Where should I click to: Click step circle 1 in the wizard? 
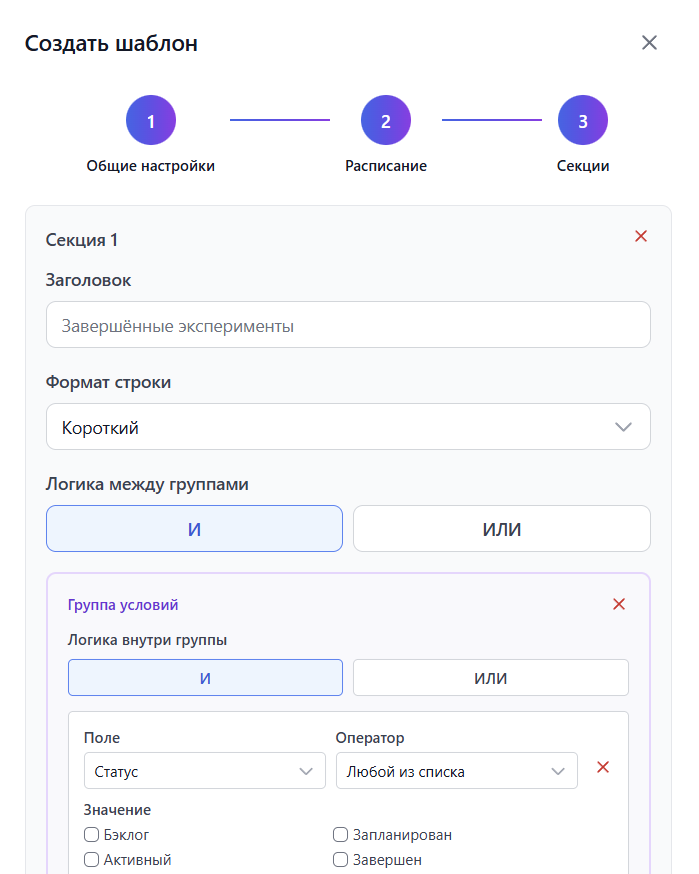pyautogui.click(x=150, y=119)
